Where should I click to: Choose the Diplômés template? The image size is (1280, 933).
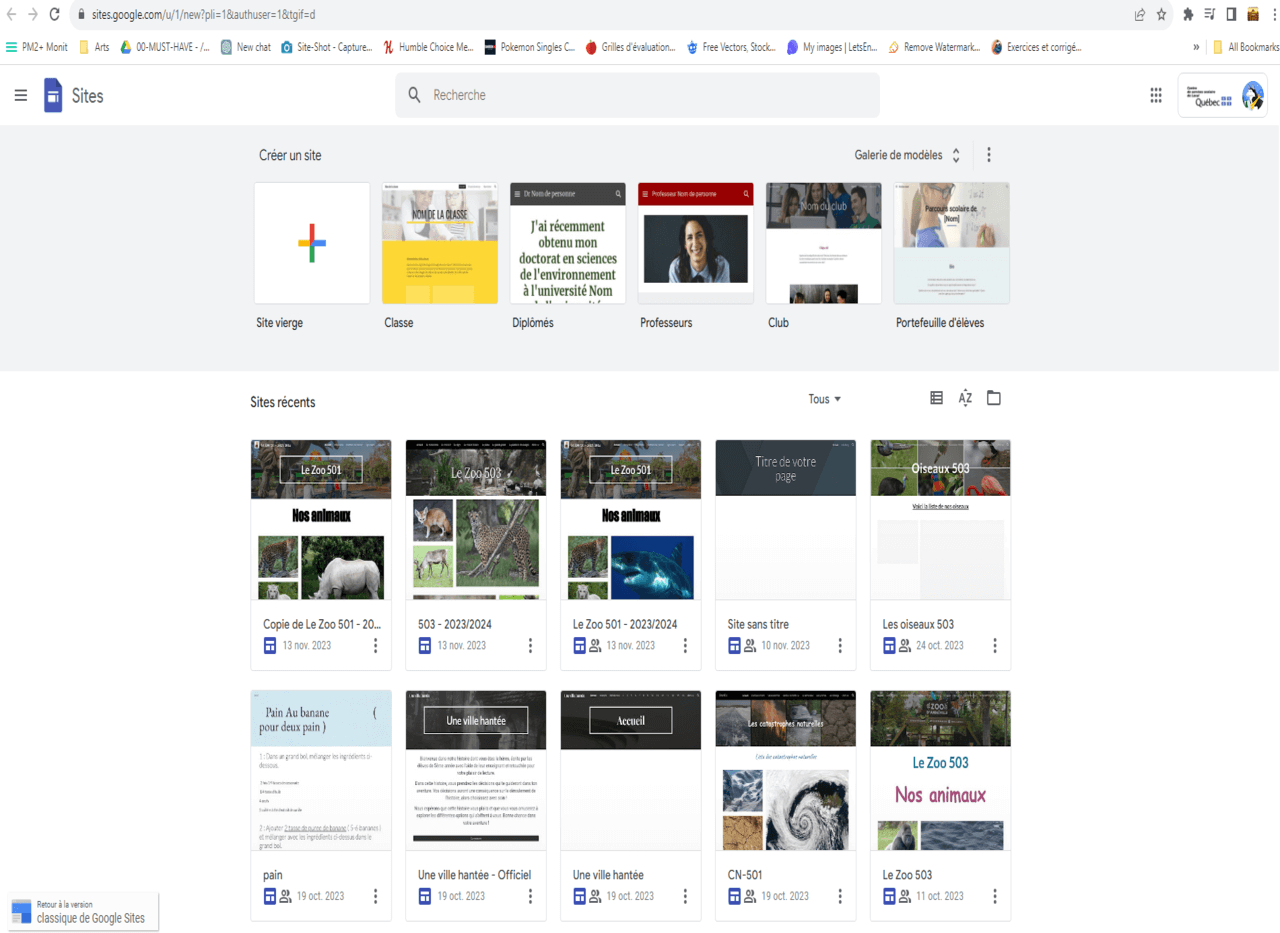568,243
